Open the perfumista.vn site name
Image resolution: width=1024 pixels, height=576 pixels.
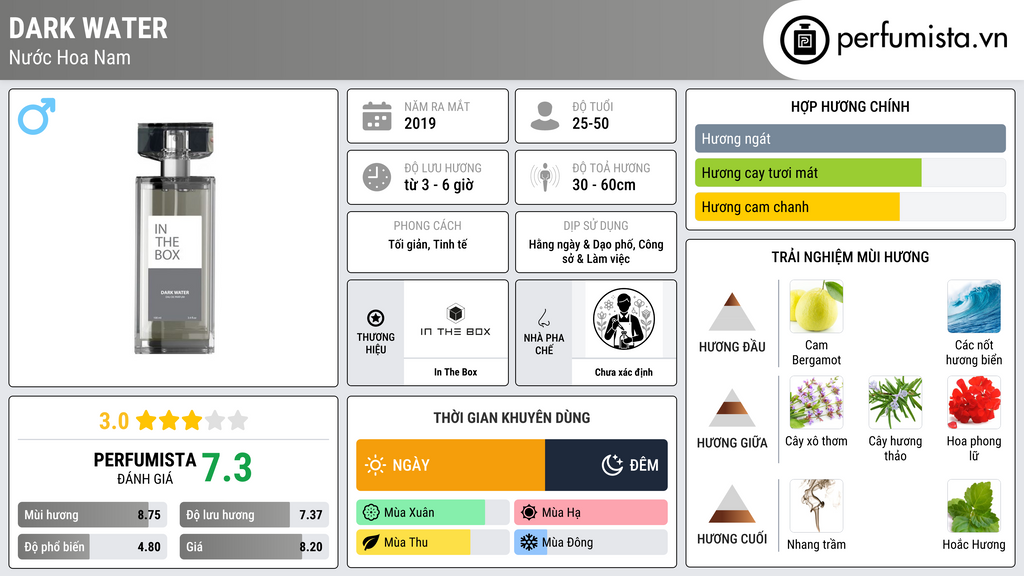tap(922, 39)
